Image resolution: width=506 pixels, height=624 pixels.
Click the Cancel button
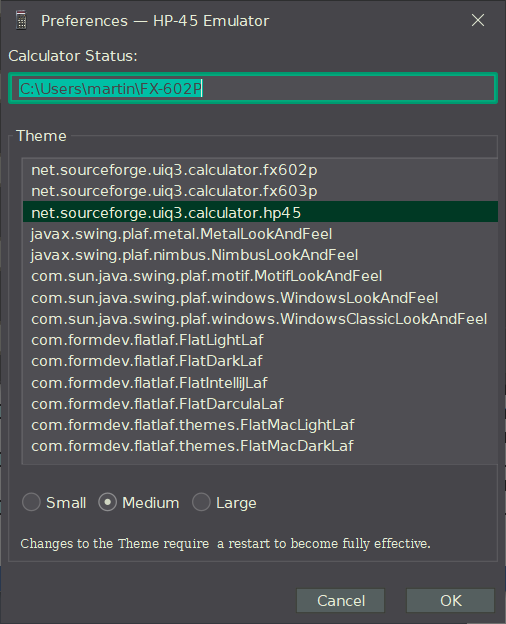[x=340, y=601]
